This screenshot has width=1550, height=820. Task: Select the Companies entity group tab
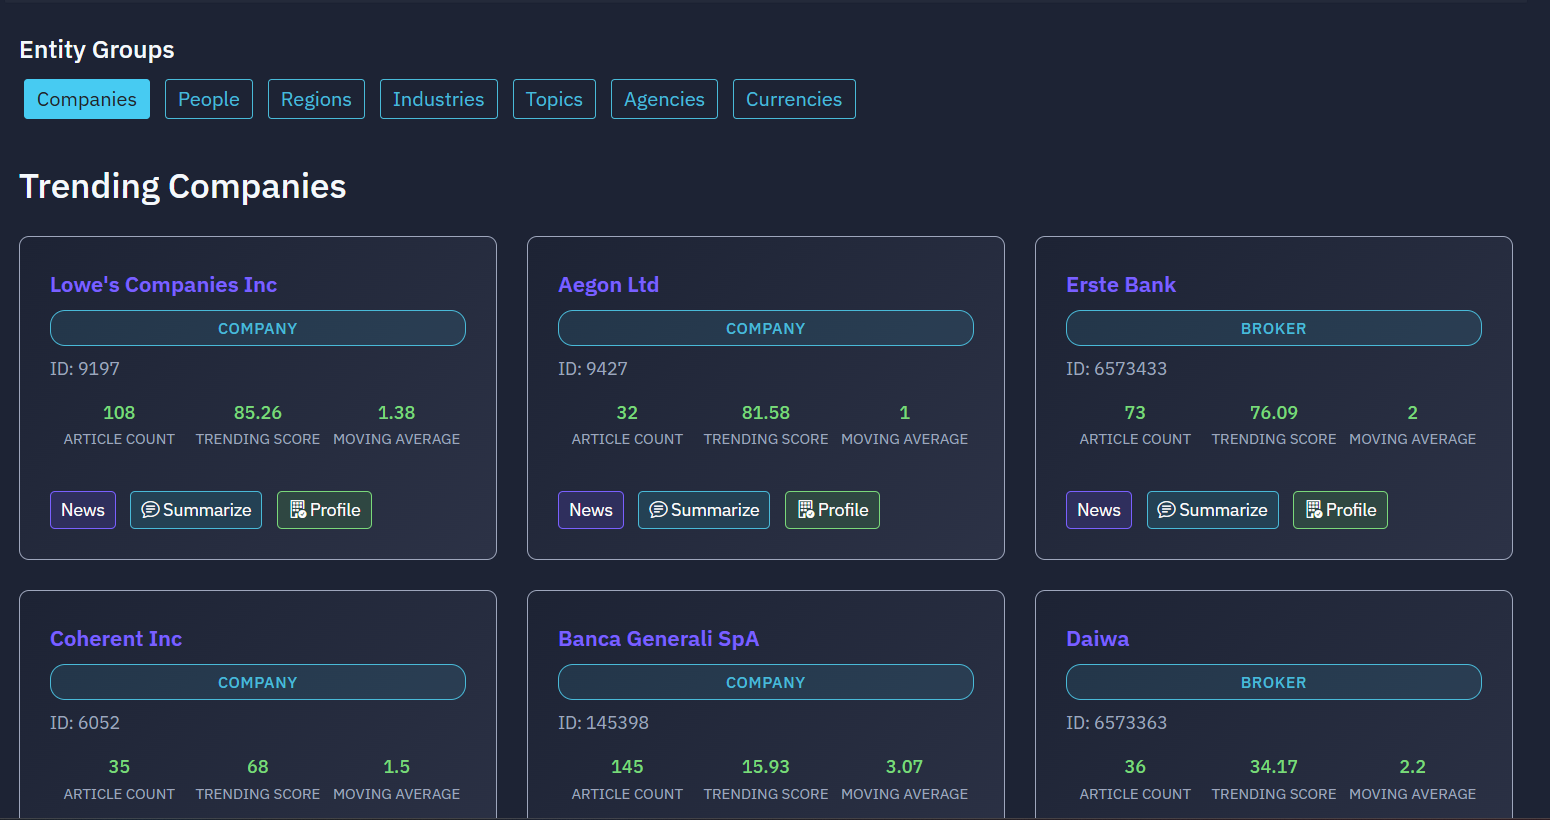click(x=87, y=99)
